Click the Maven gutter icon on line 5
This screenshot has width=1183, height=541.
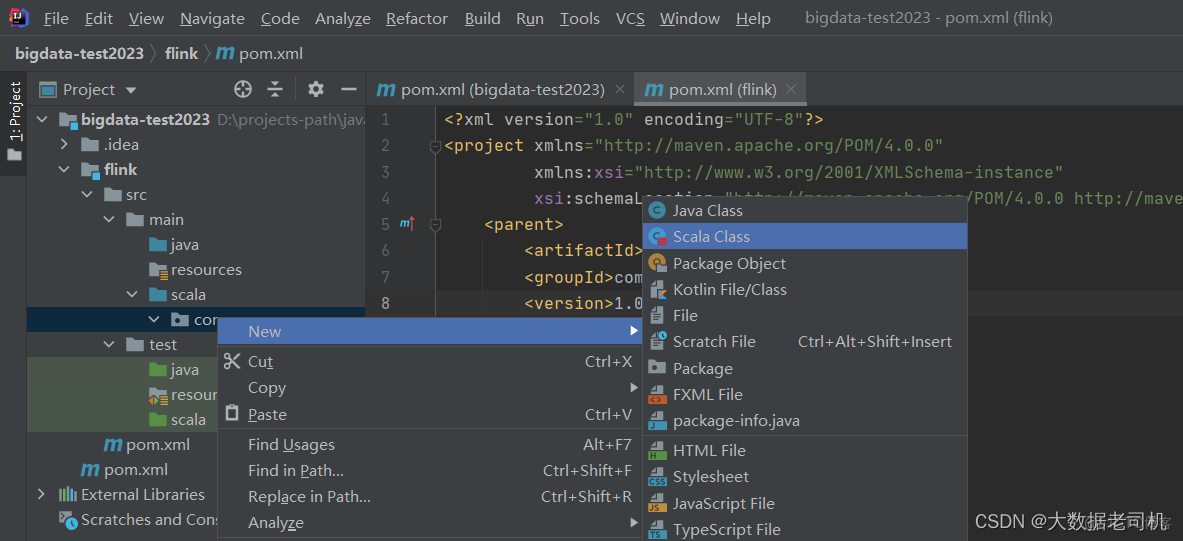pyautogui.click(x=407, y=224)
